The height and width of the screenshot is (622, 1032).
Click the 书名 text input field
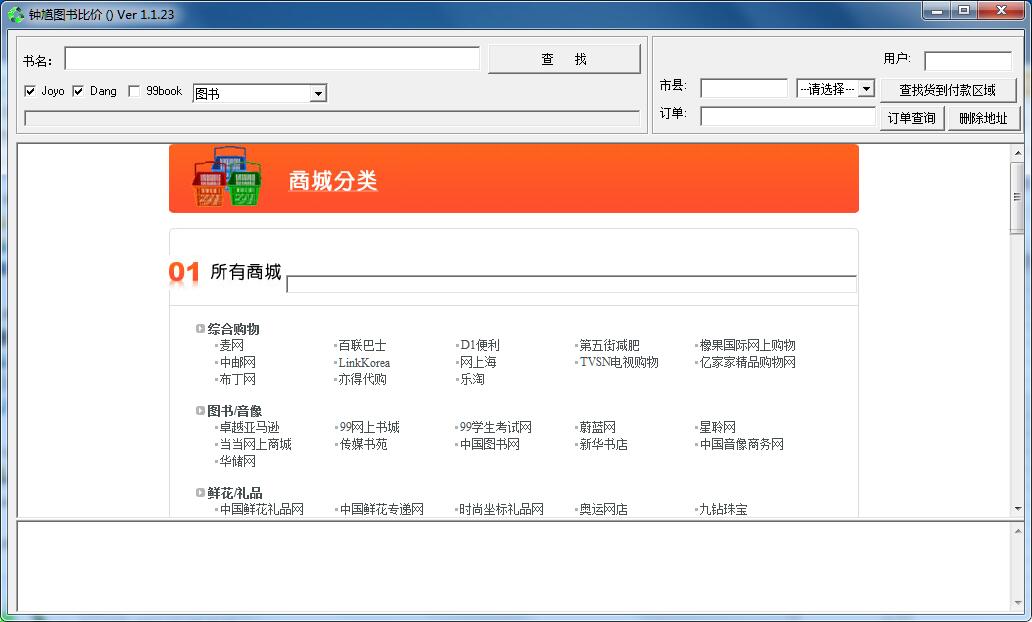tap(272, 59)
